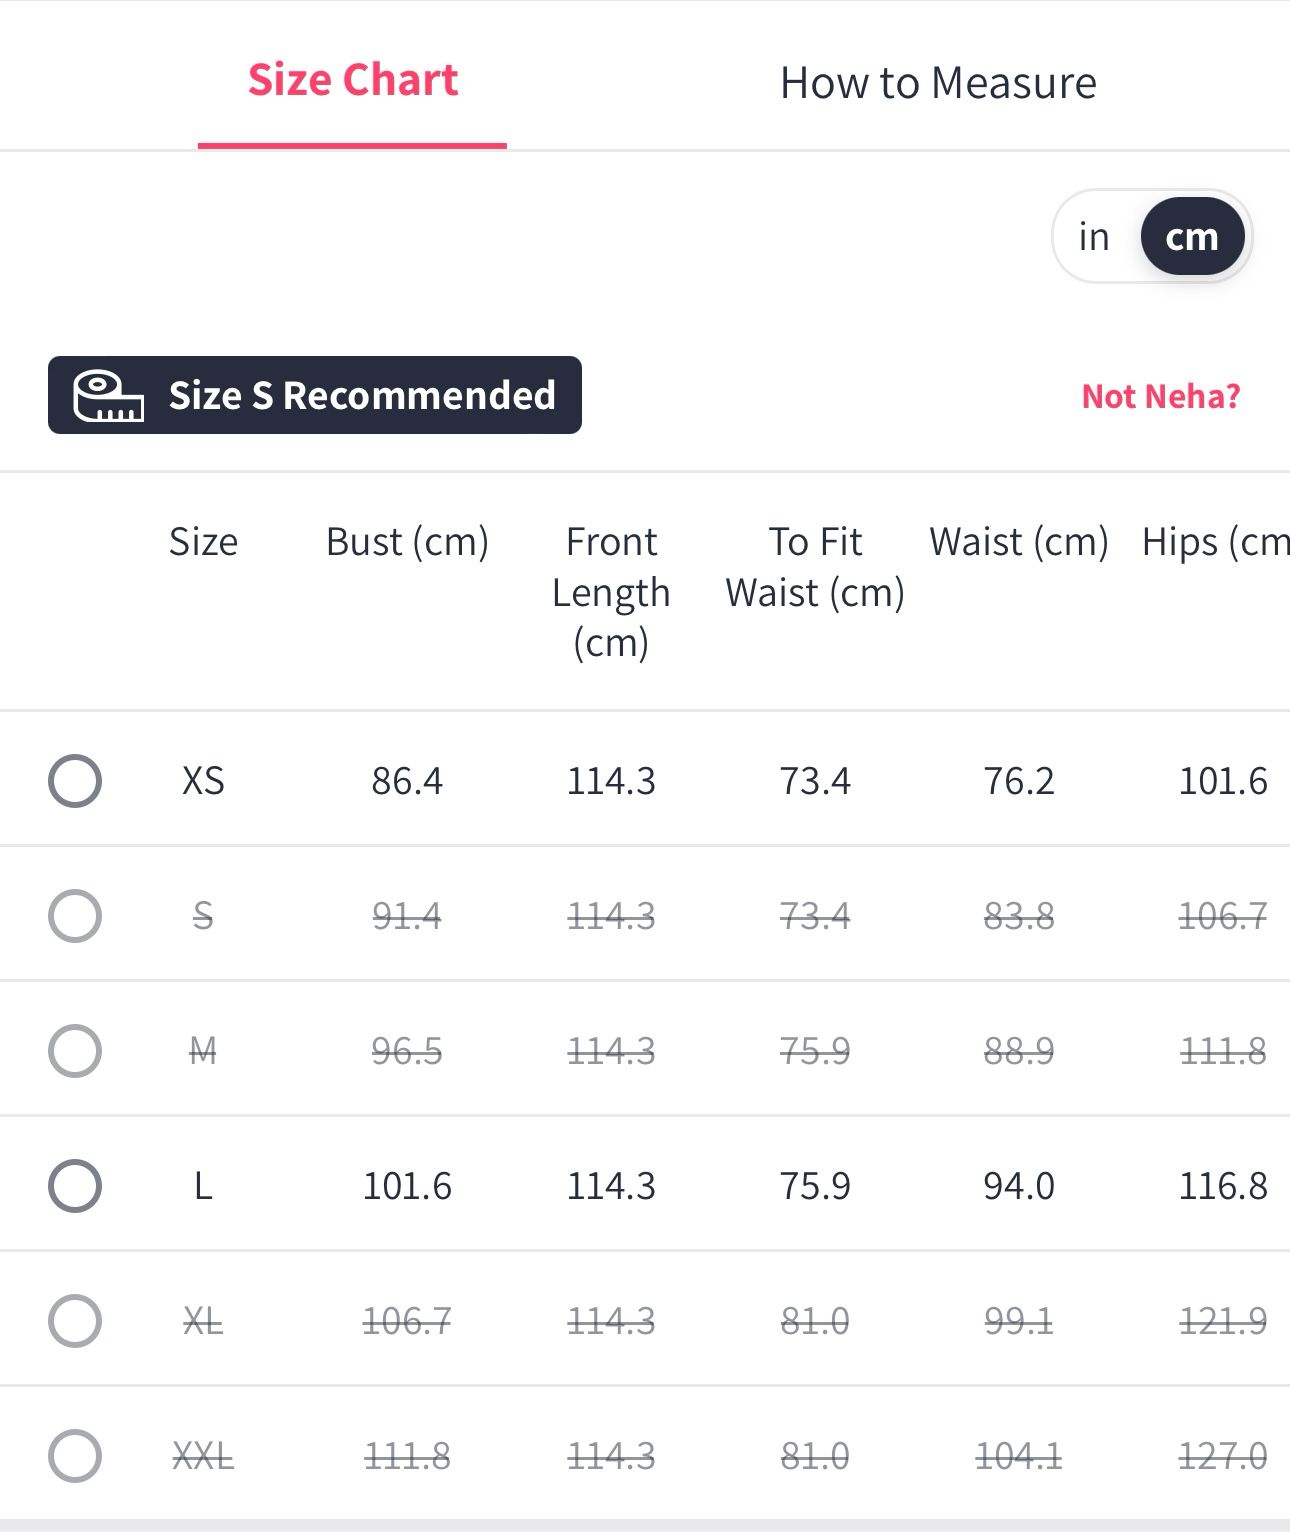Select the S size radio button
The height and width of the screenshot is (1532, 1290).
pyautogui.click(x=75, y=916)
